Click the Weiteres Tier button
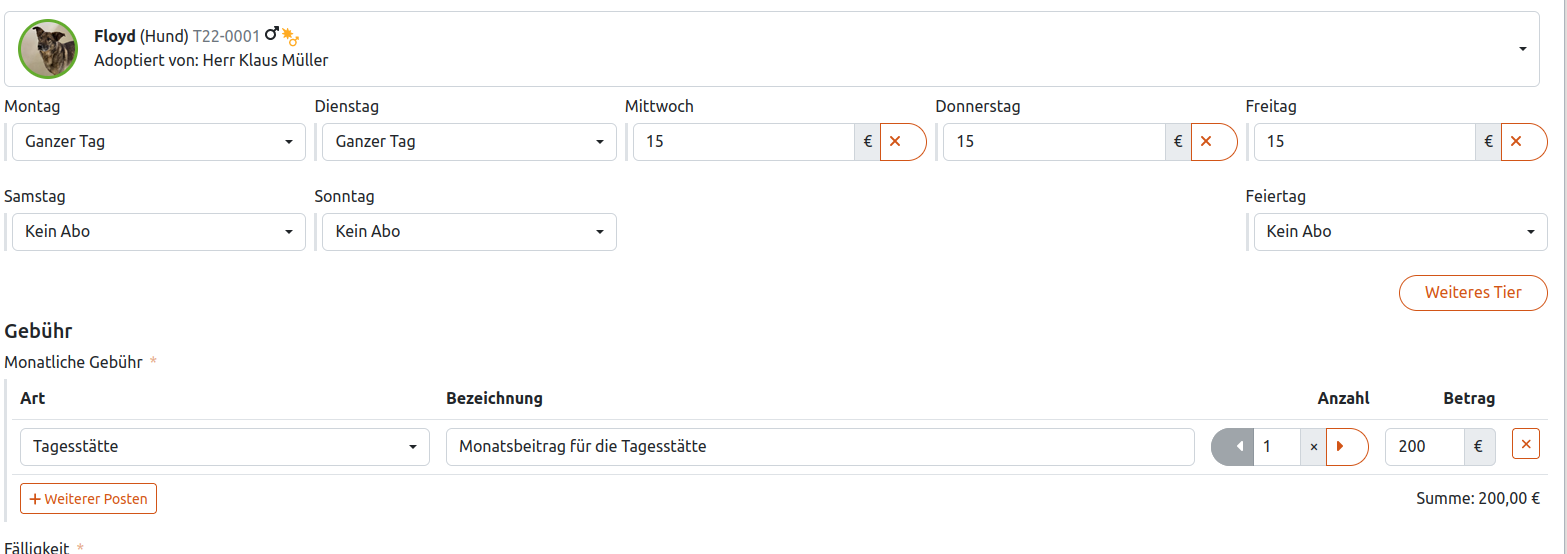Image resolution: width=1567 pixels, height=554 pixels. coord(1472,293)
